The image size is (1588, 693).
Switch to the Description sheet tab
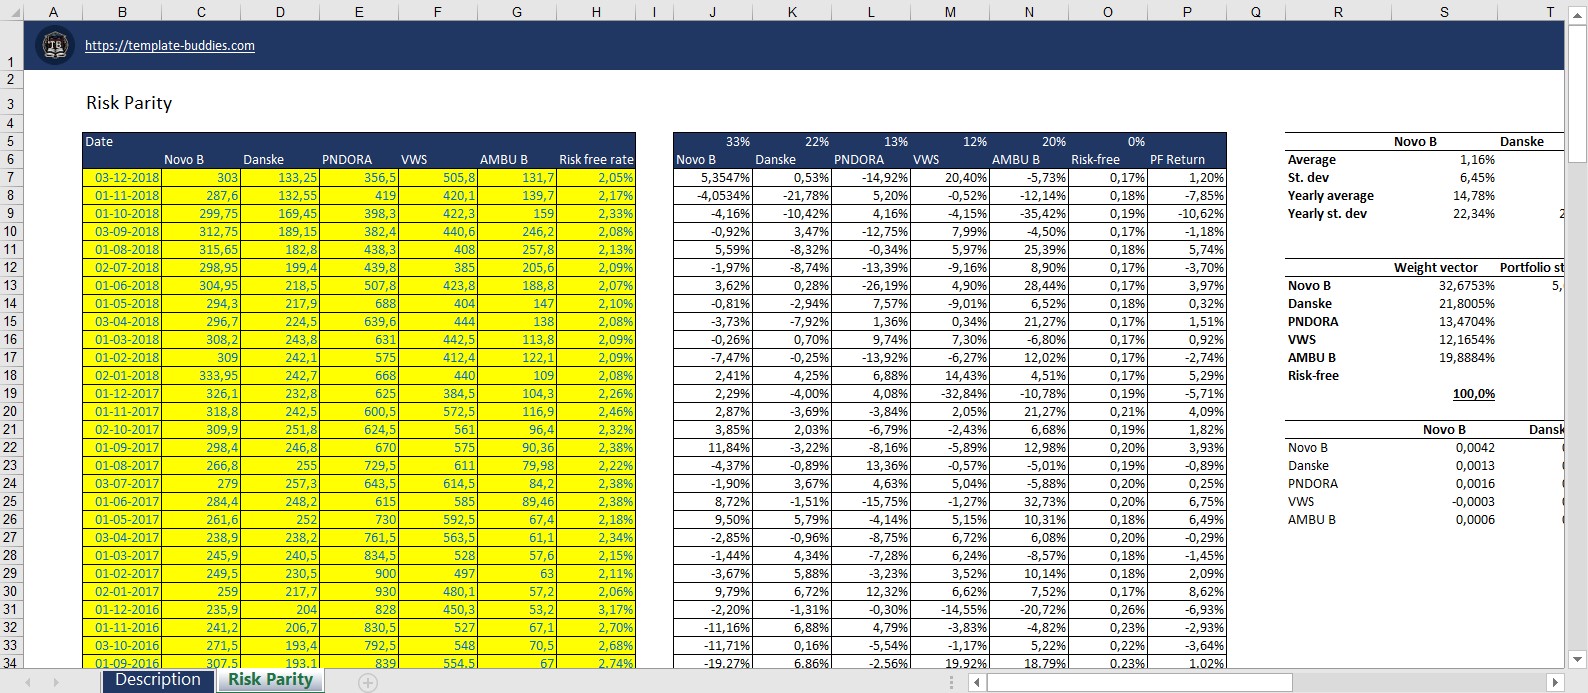[158, 680]
